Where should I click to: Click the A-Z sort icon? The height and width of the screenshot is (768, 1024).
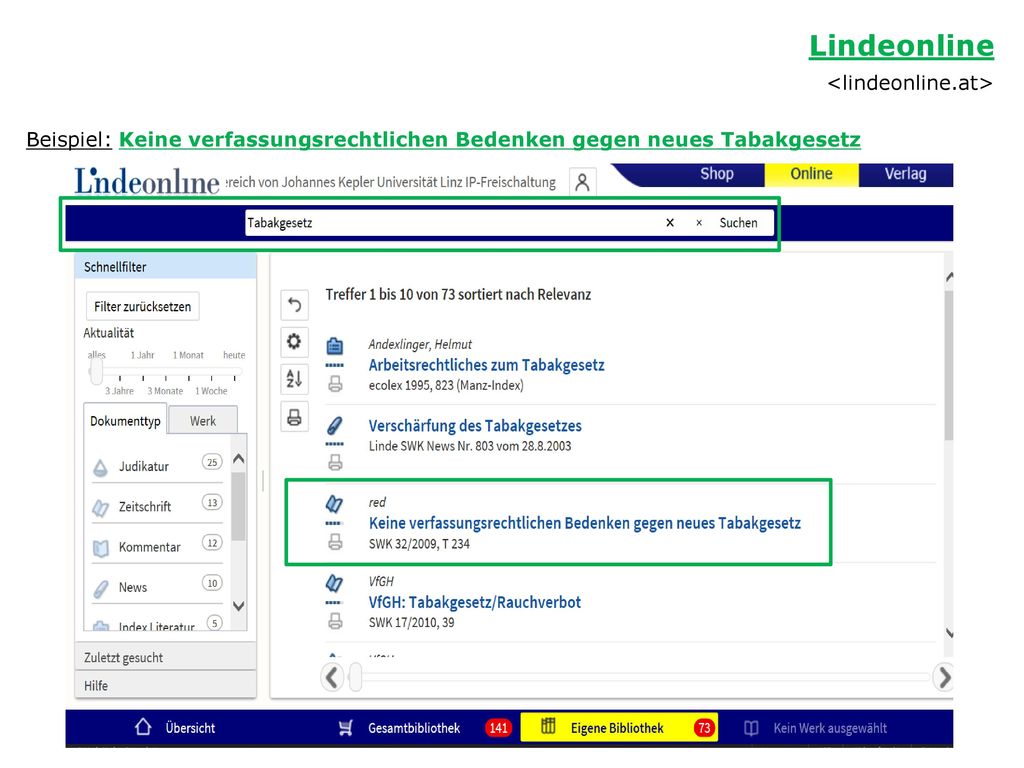[295, 379]
